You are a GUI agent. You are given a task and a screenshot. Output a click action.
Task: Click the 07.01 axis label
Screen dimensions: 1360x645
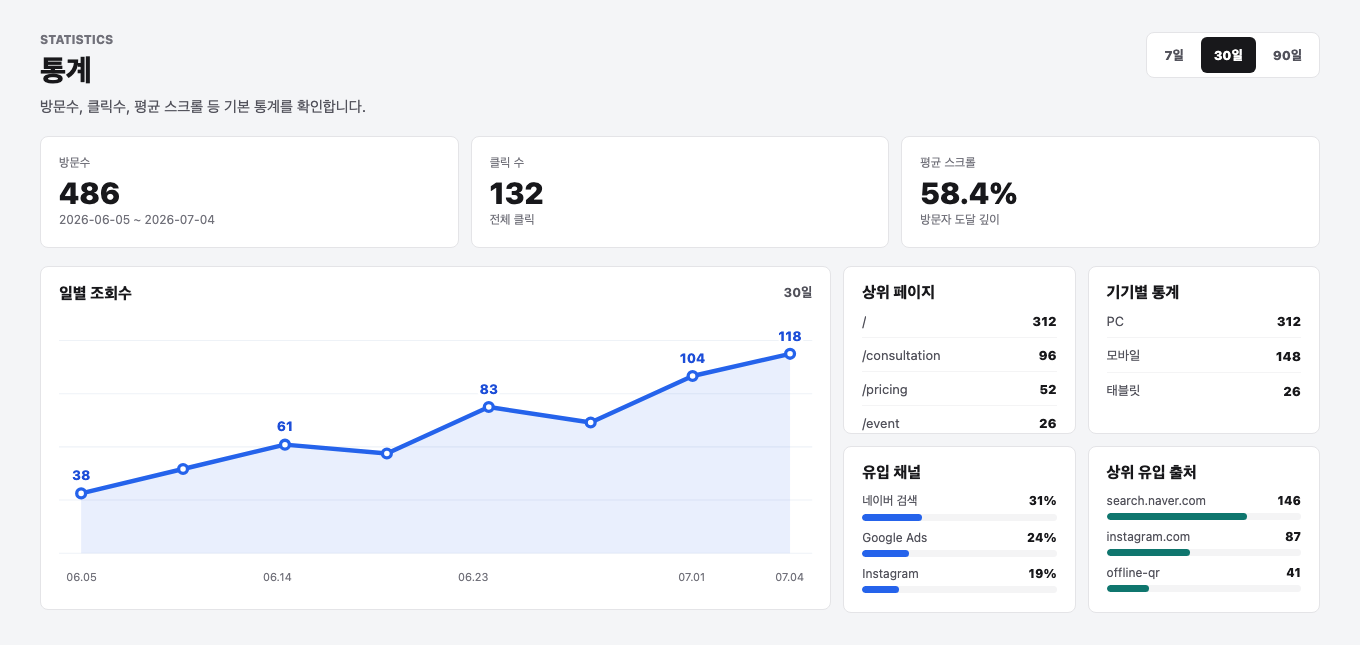click(692, 577)
